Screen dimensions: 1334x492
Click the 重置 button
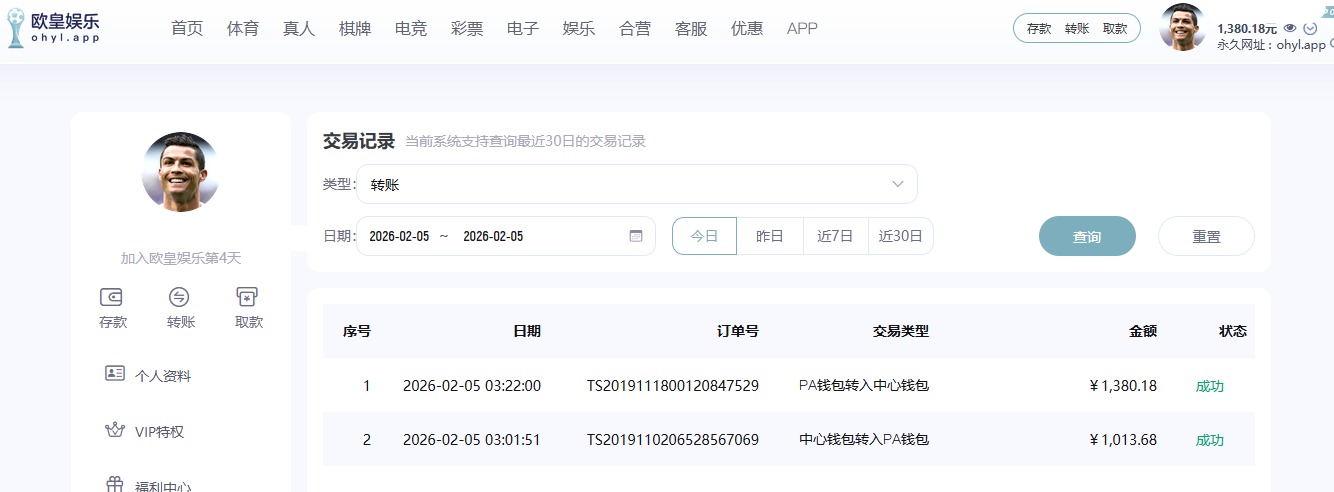(1206, 236)
